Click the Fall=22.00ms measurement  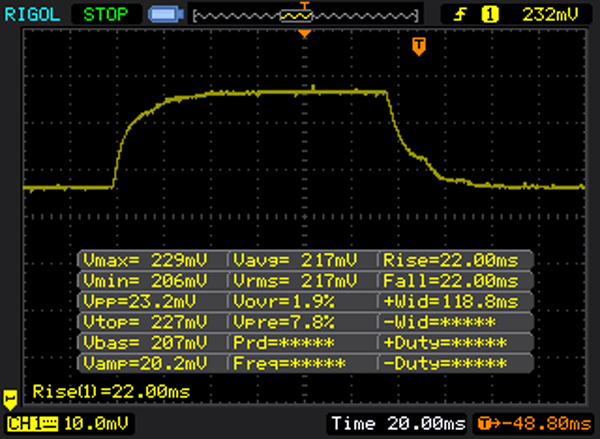[x=451, y=281]
